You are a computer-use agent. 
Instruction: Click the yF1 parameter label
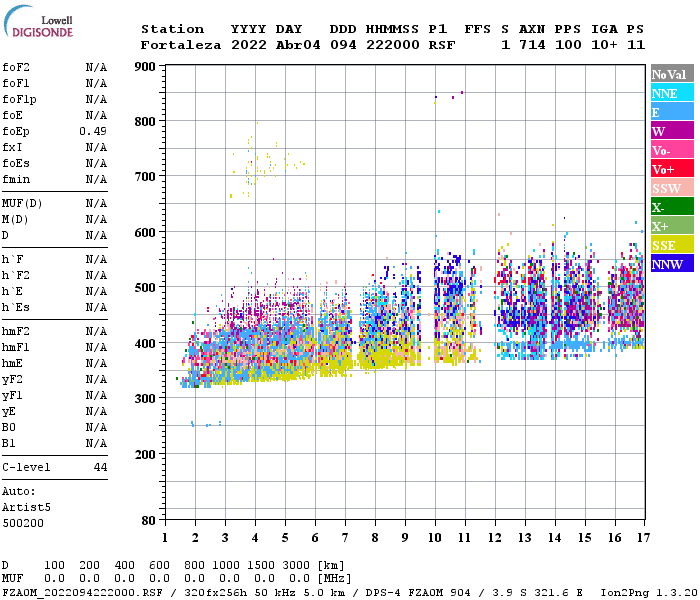[12, 396]
